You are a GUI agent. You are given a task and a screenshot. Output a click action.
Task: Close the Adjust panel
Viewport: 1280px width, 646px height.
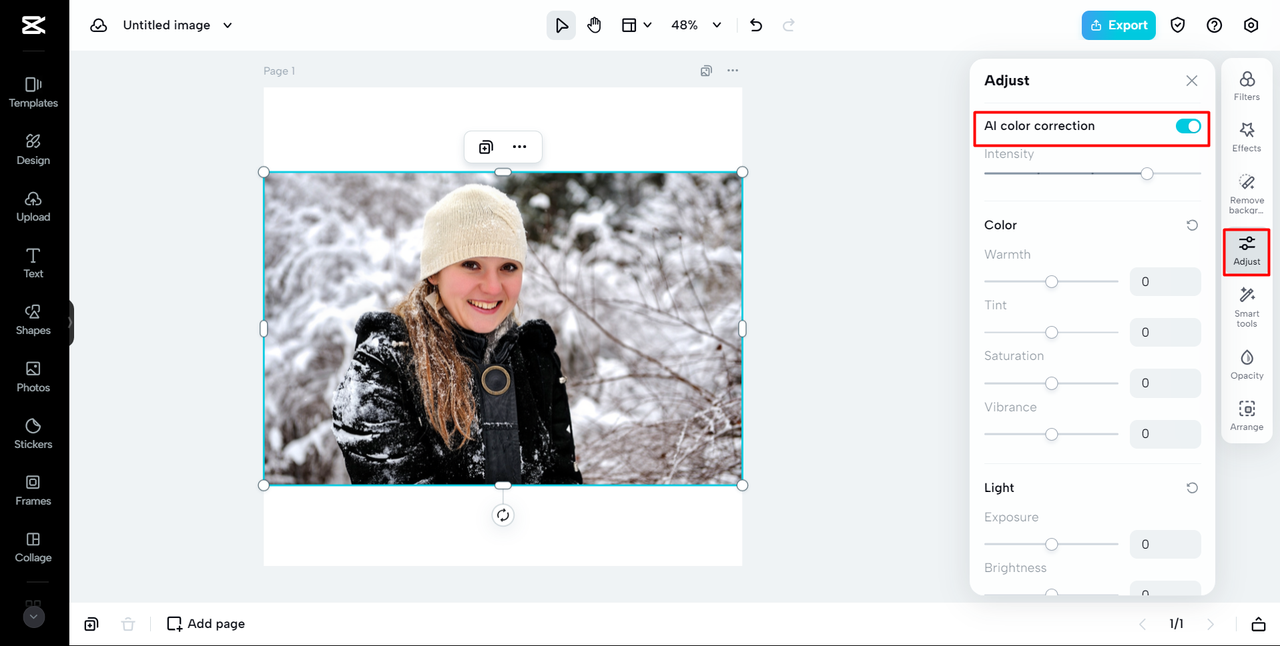pos(1192,81)
